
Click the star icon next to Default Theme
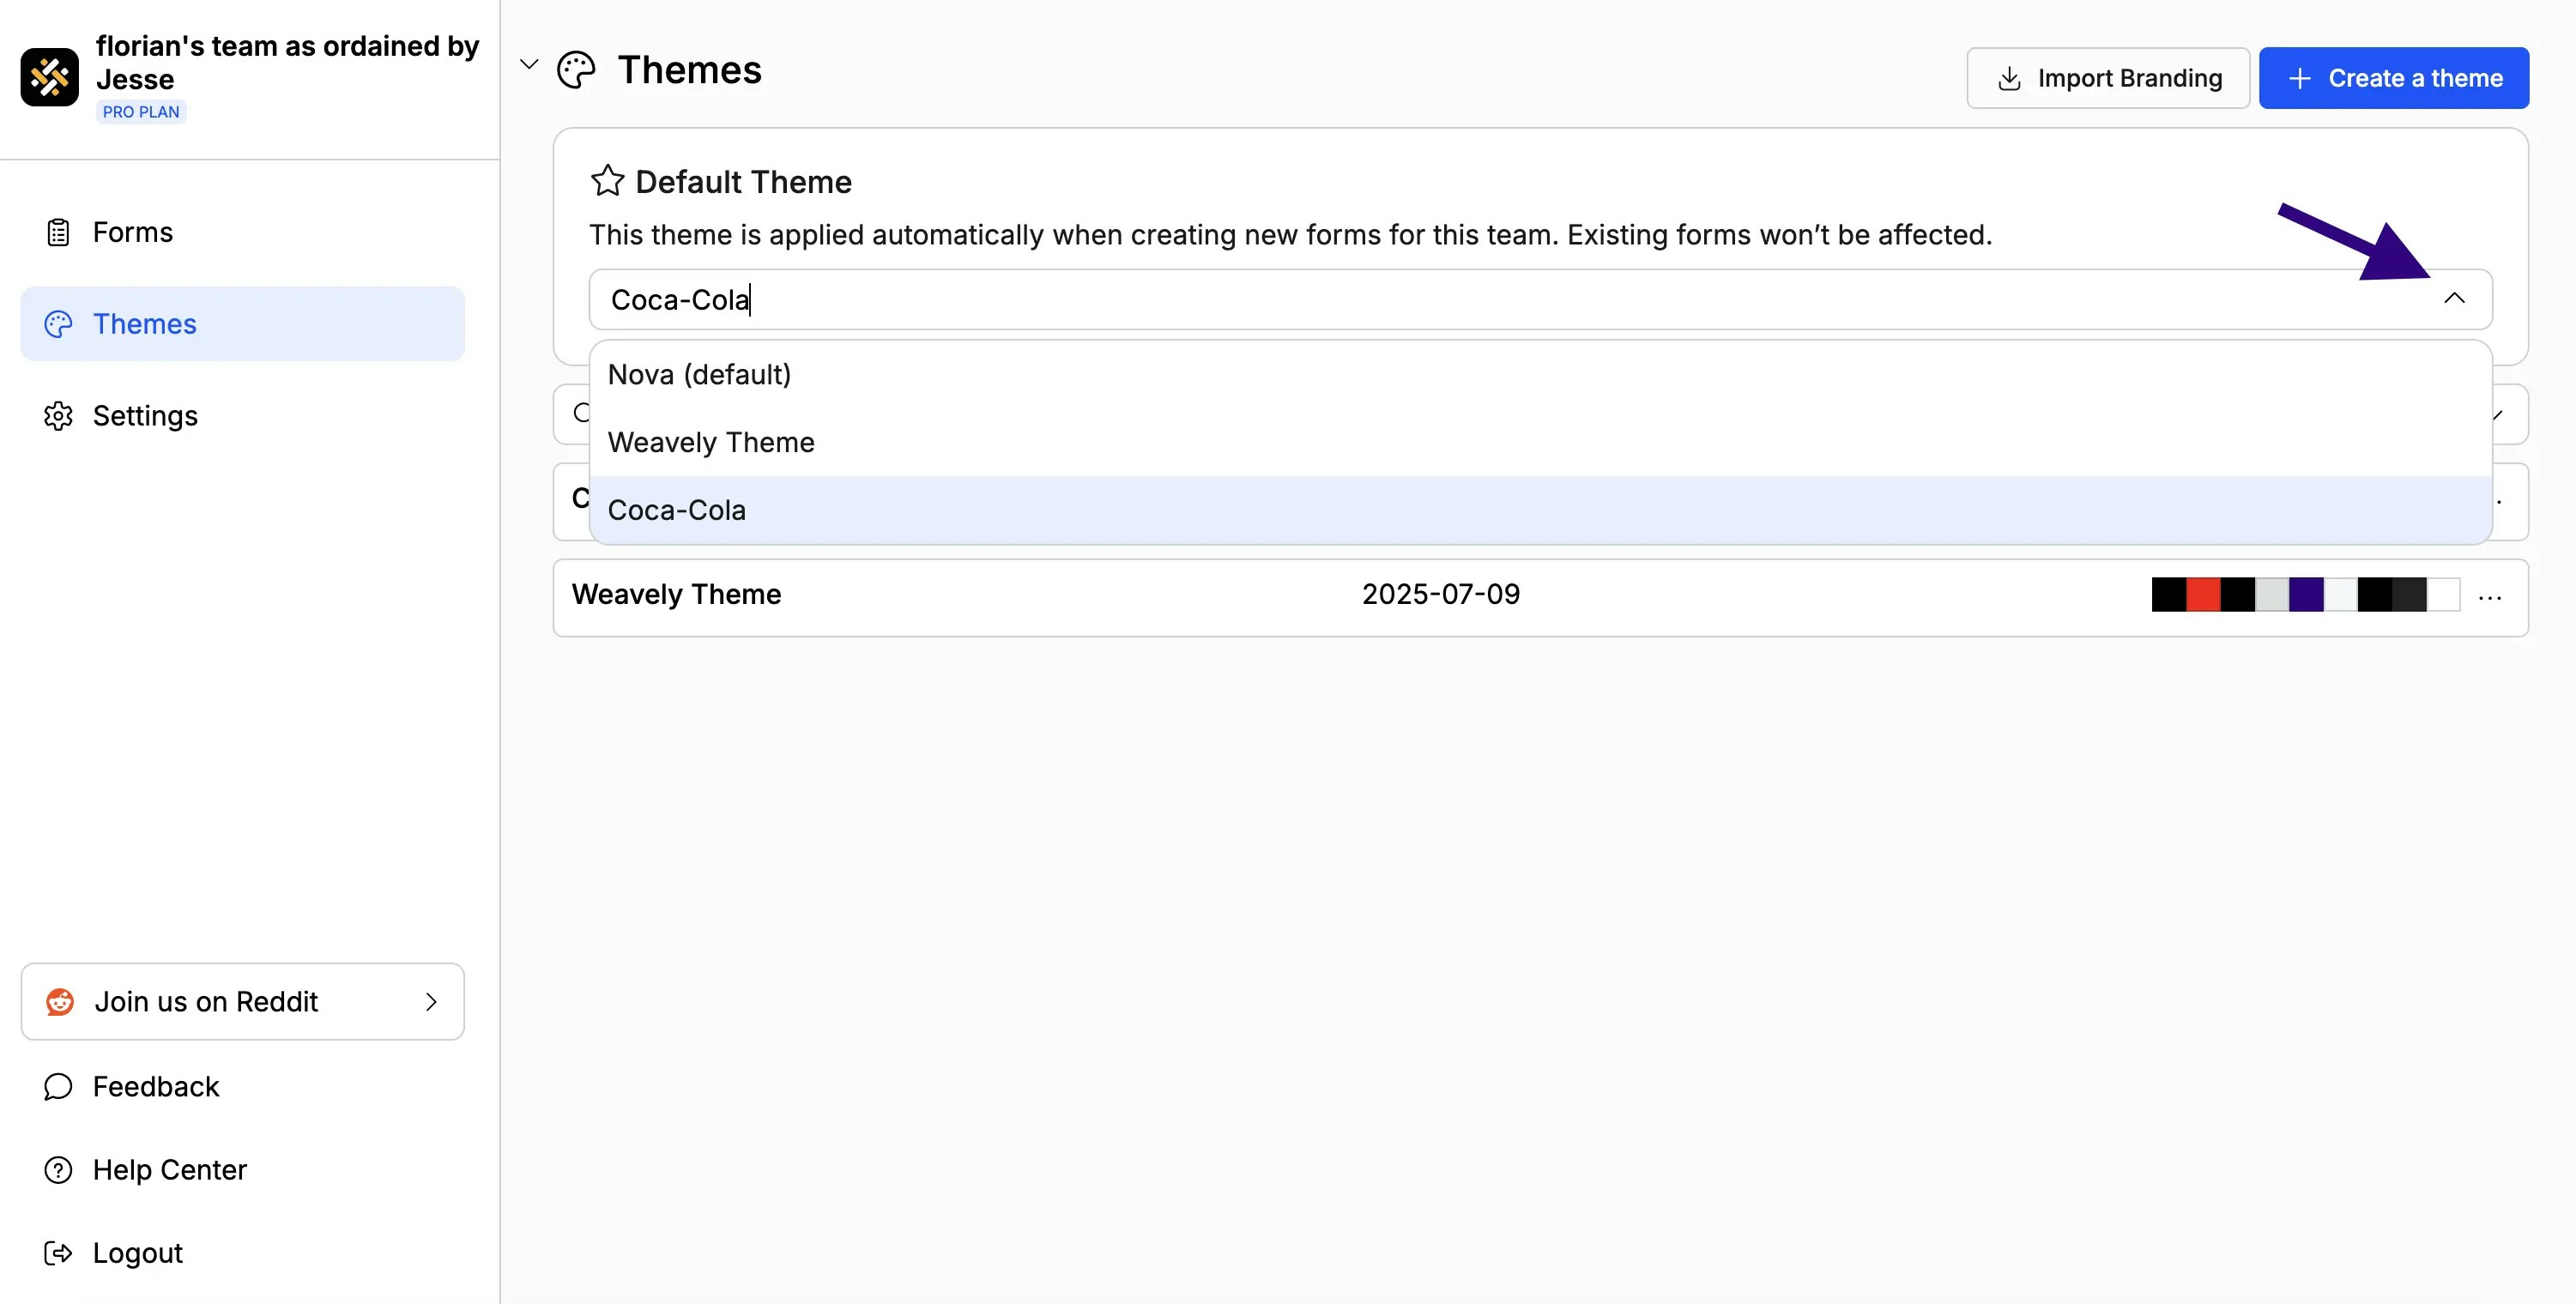[x=607, y=181]
